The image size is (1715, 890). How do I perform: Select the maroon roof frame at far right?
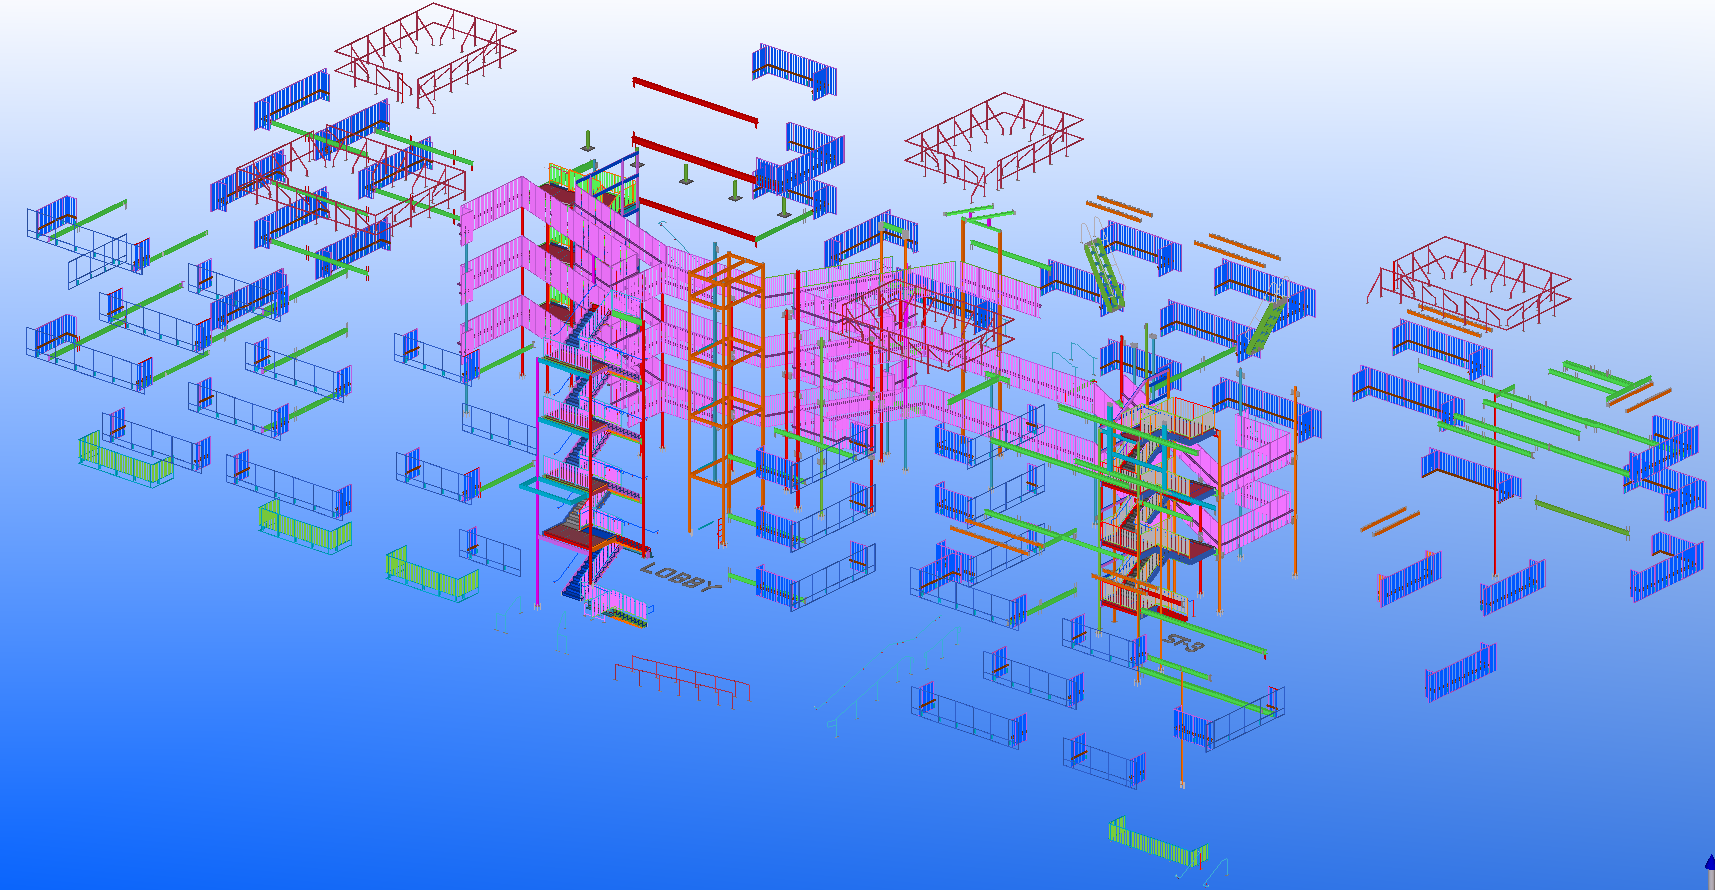point(1467,282)
